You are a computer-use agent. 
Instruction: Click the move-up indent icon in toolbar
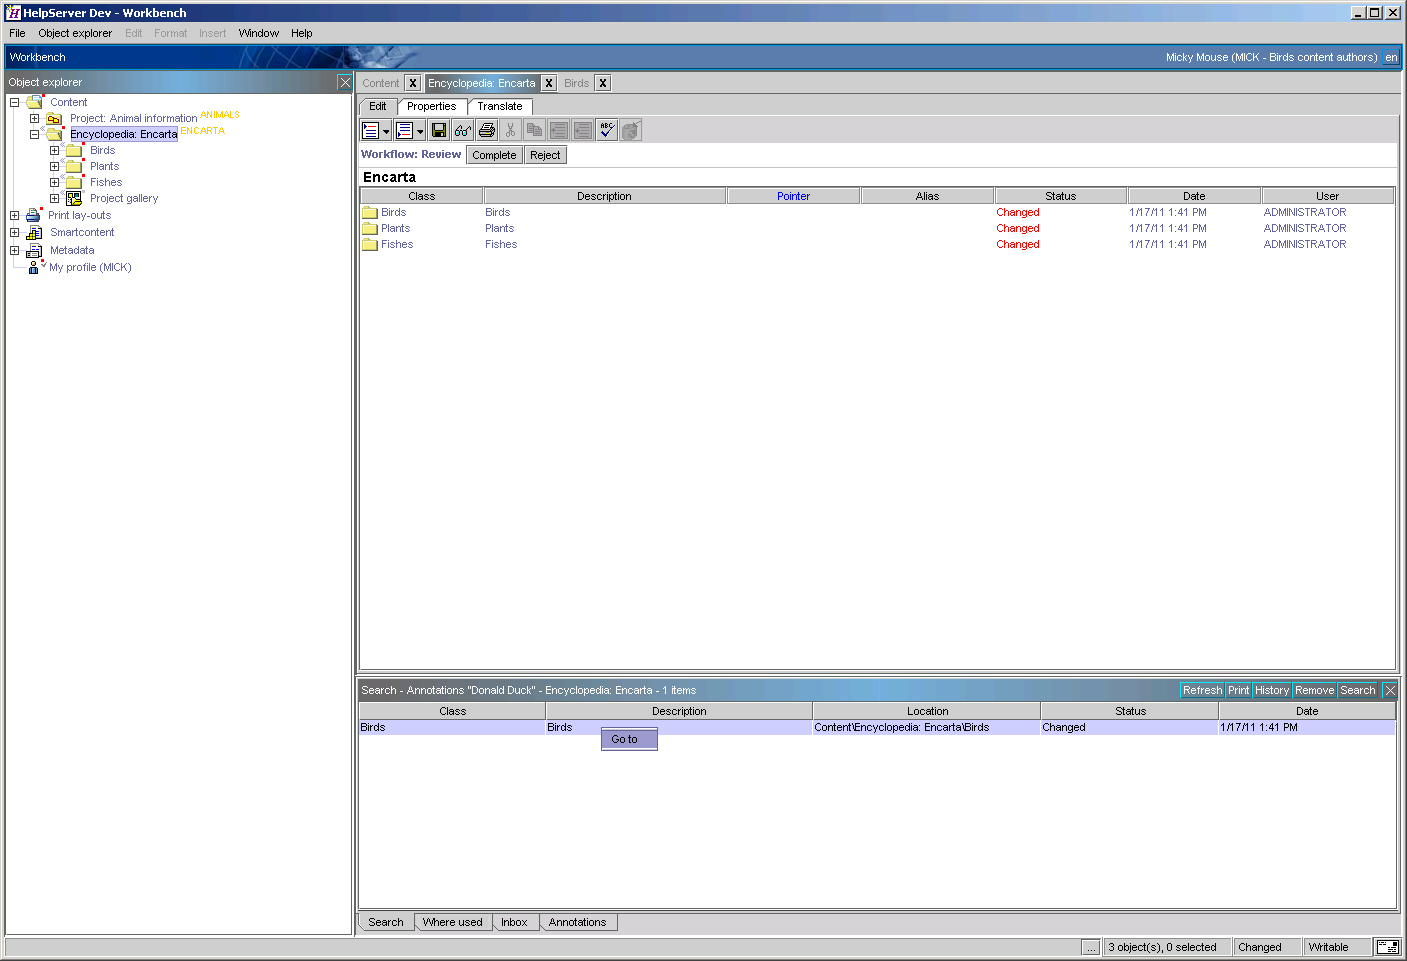pyautogui.click(x=558, y=130)
